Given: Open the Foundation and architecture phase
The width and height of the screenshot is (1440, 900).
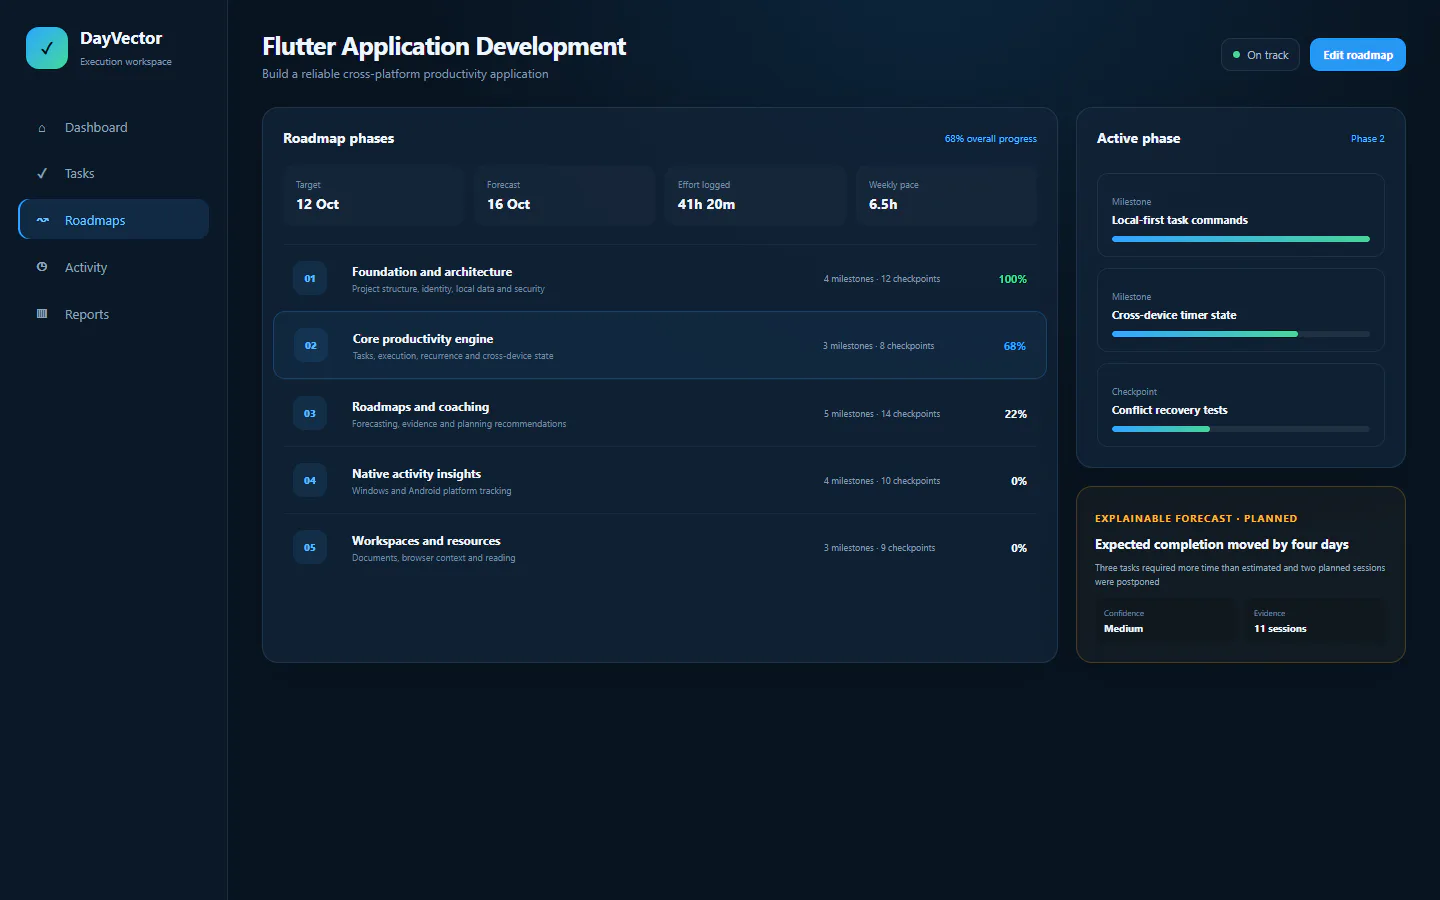Looking at the screenshot, I should pyautogui.click(x=660, y=279).
